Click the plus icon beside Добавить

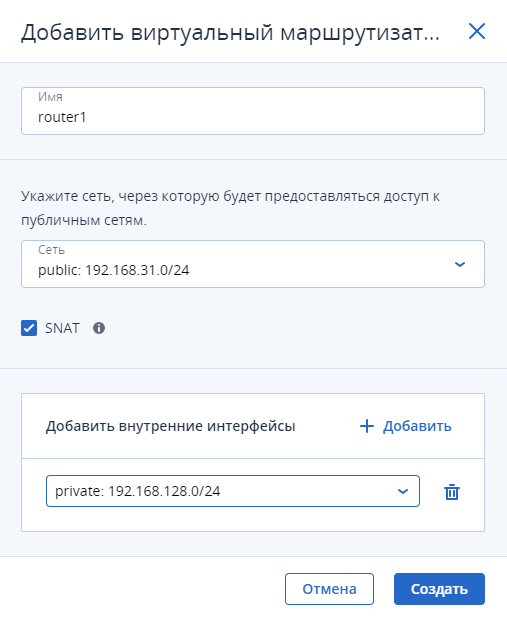pos(366,426)
